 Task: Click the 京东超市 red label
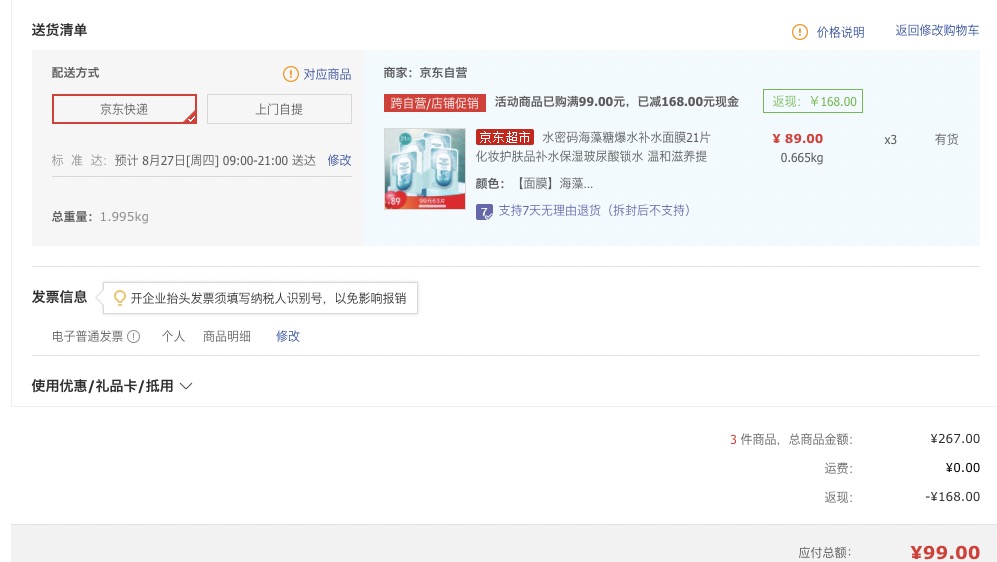504,137
